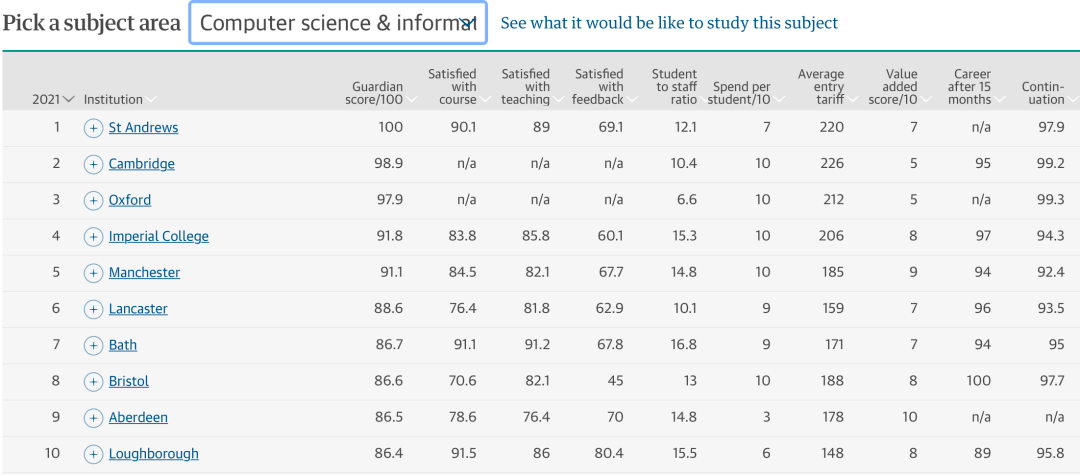The image size is (1080, 475).
Task: Expand Cambridge row plus icon
Action: pos(93,164)
